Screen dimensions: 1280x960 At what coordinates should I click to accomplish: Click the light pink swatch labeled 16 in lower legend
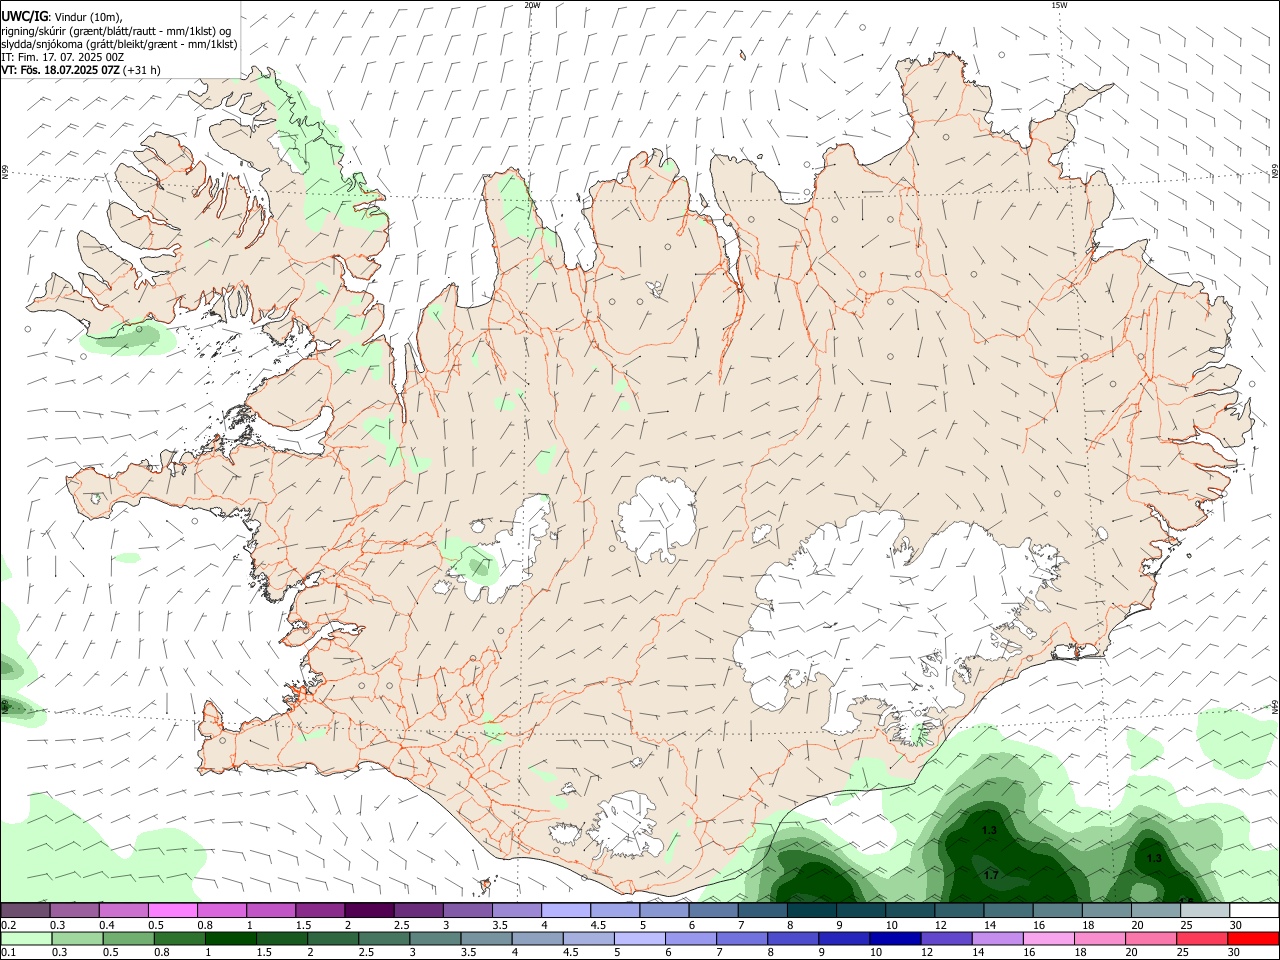click(x=1048, y=939)
